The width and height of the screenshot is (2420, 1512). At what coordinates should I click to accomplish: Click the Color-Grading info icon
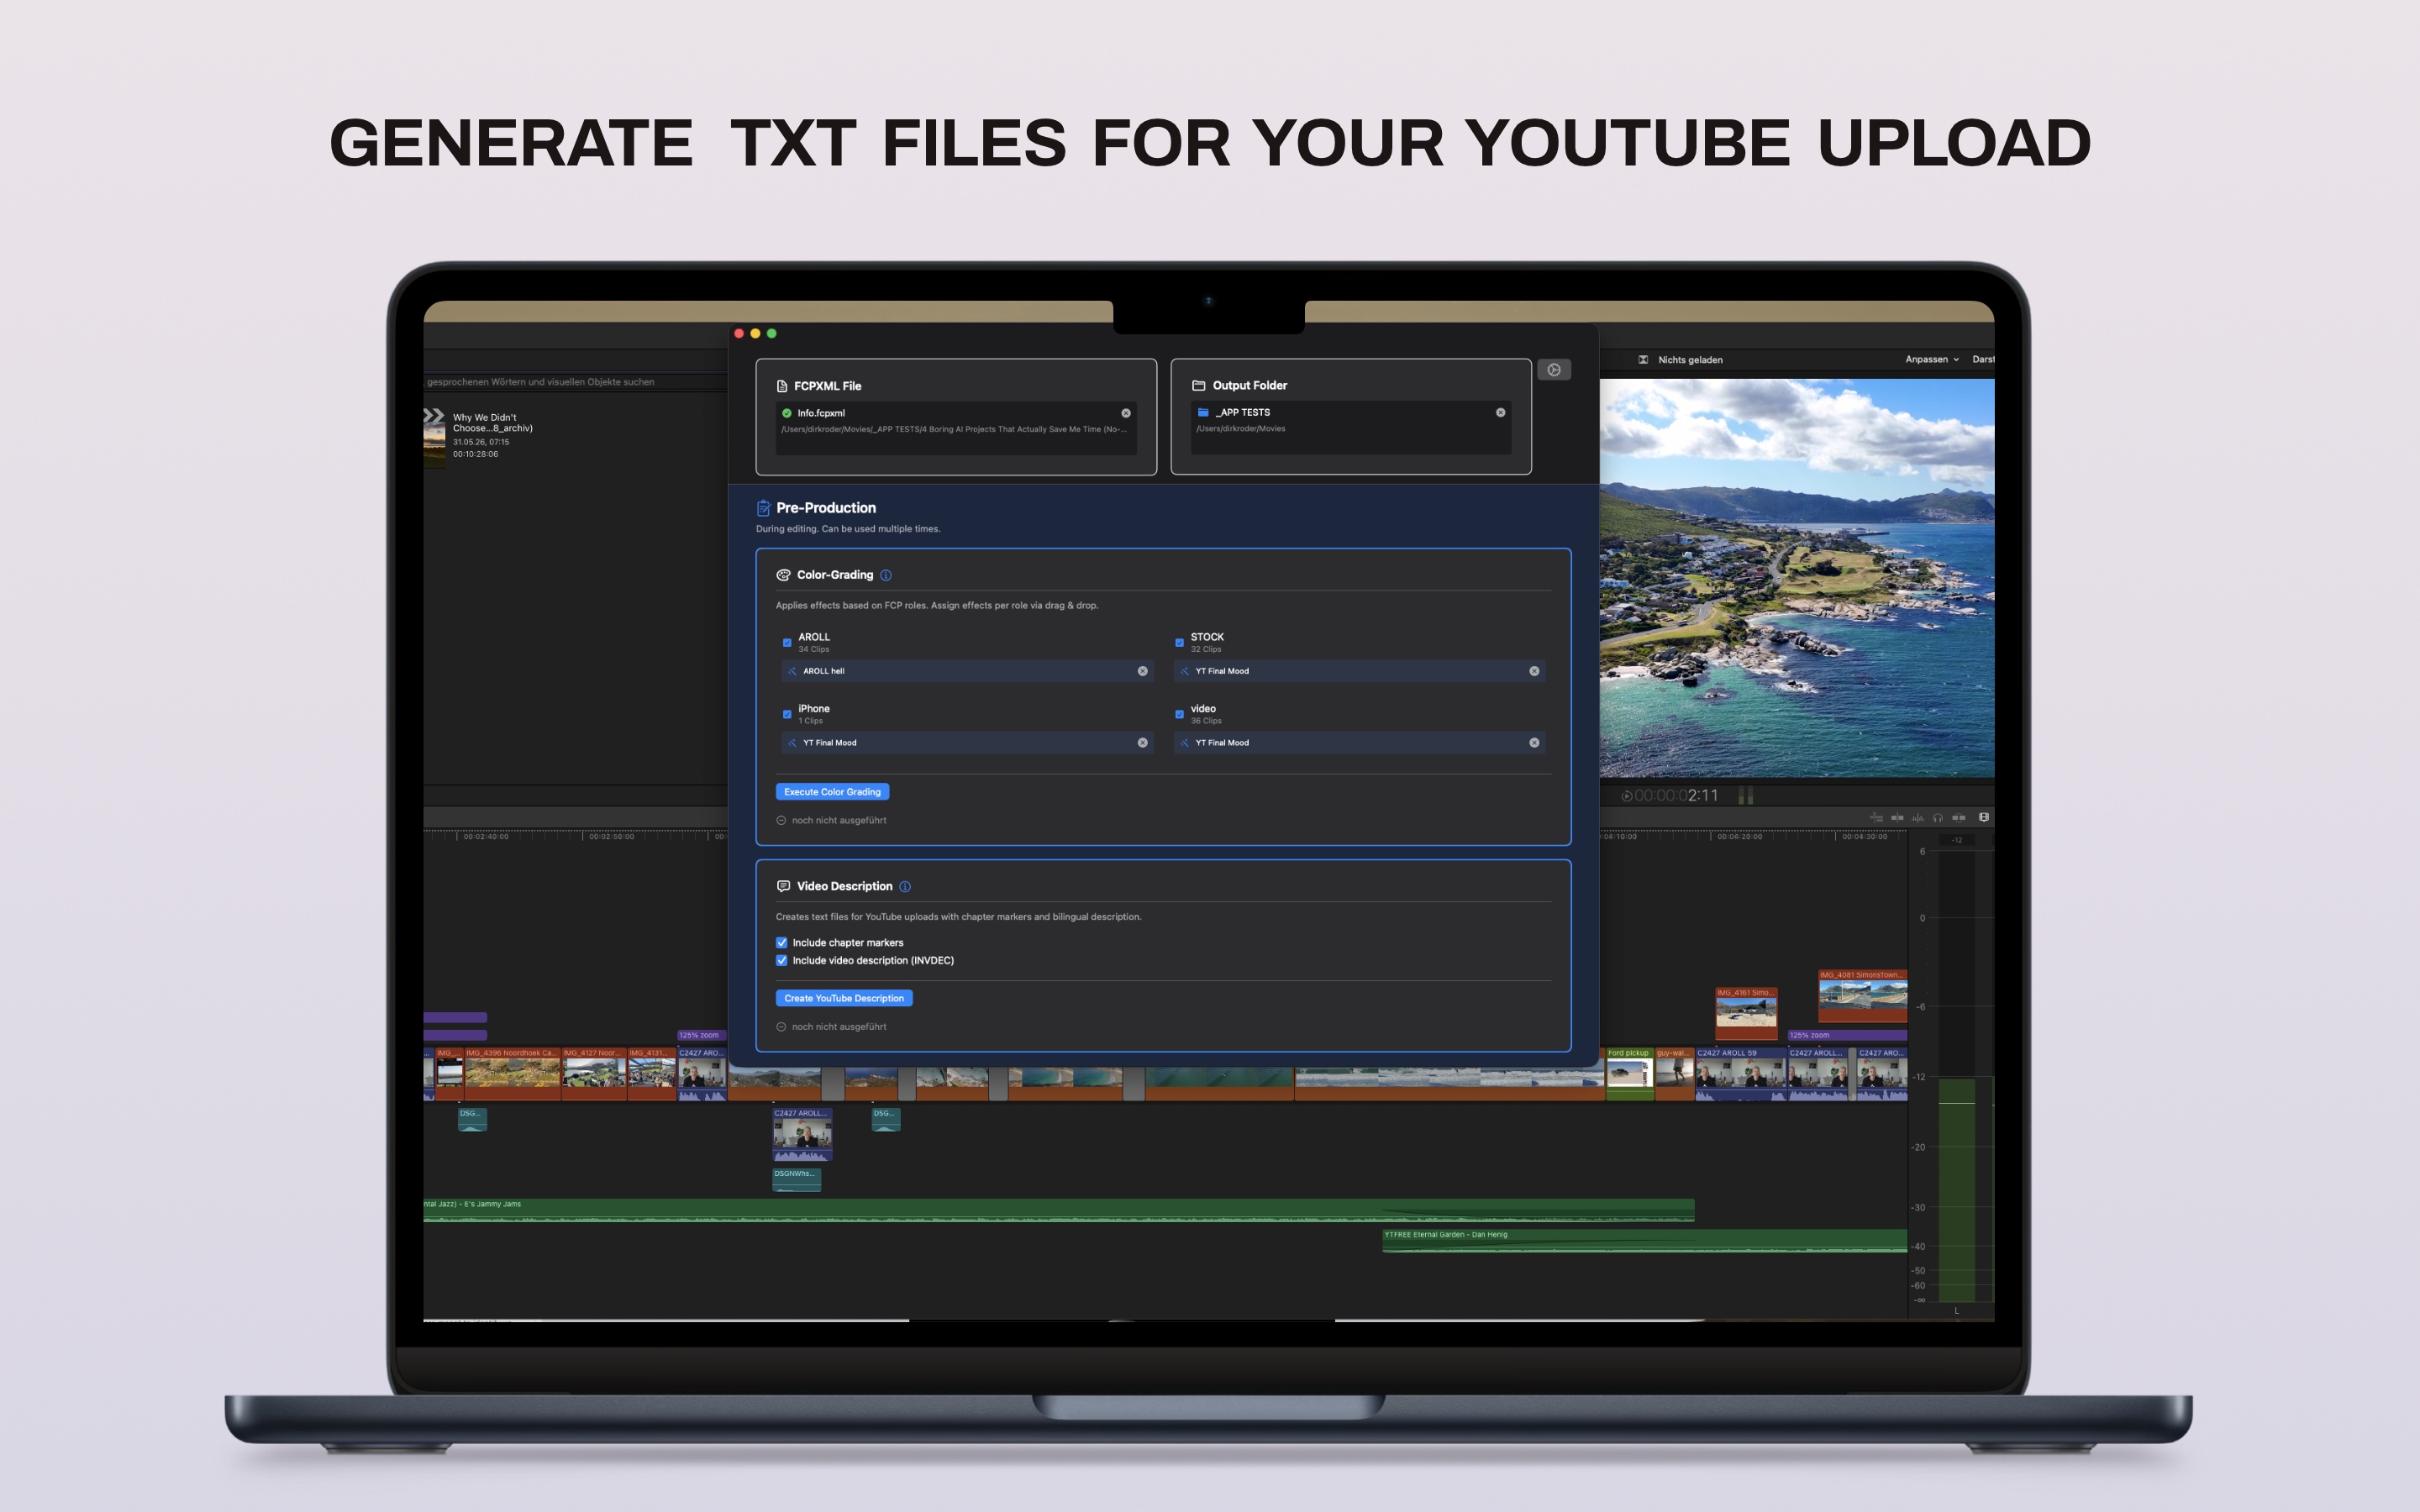click(886, 575)
